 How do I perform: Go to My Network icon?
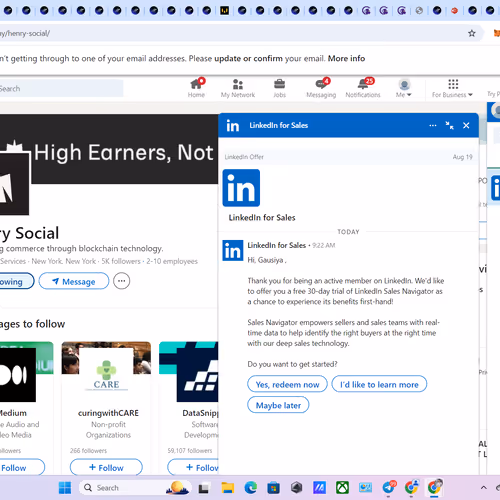click(x=238, y=84)
